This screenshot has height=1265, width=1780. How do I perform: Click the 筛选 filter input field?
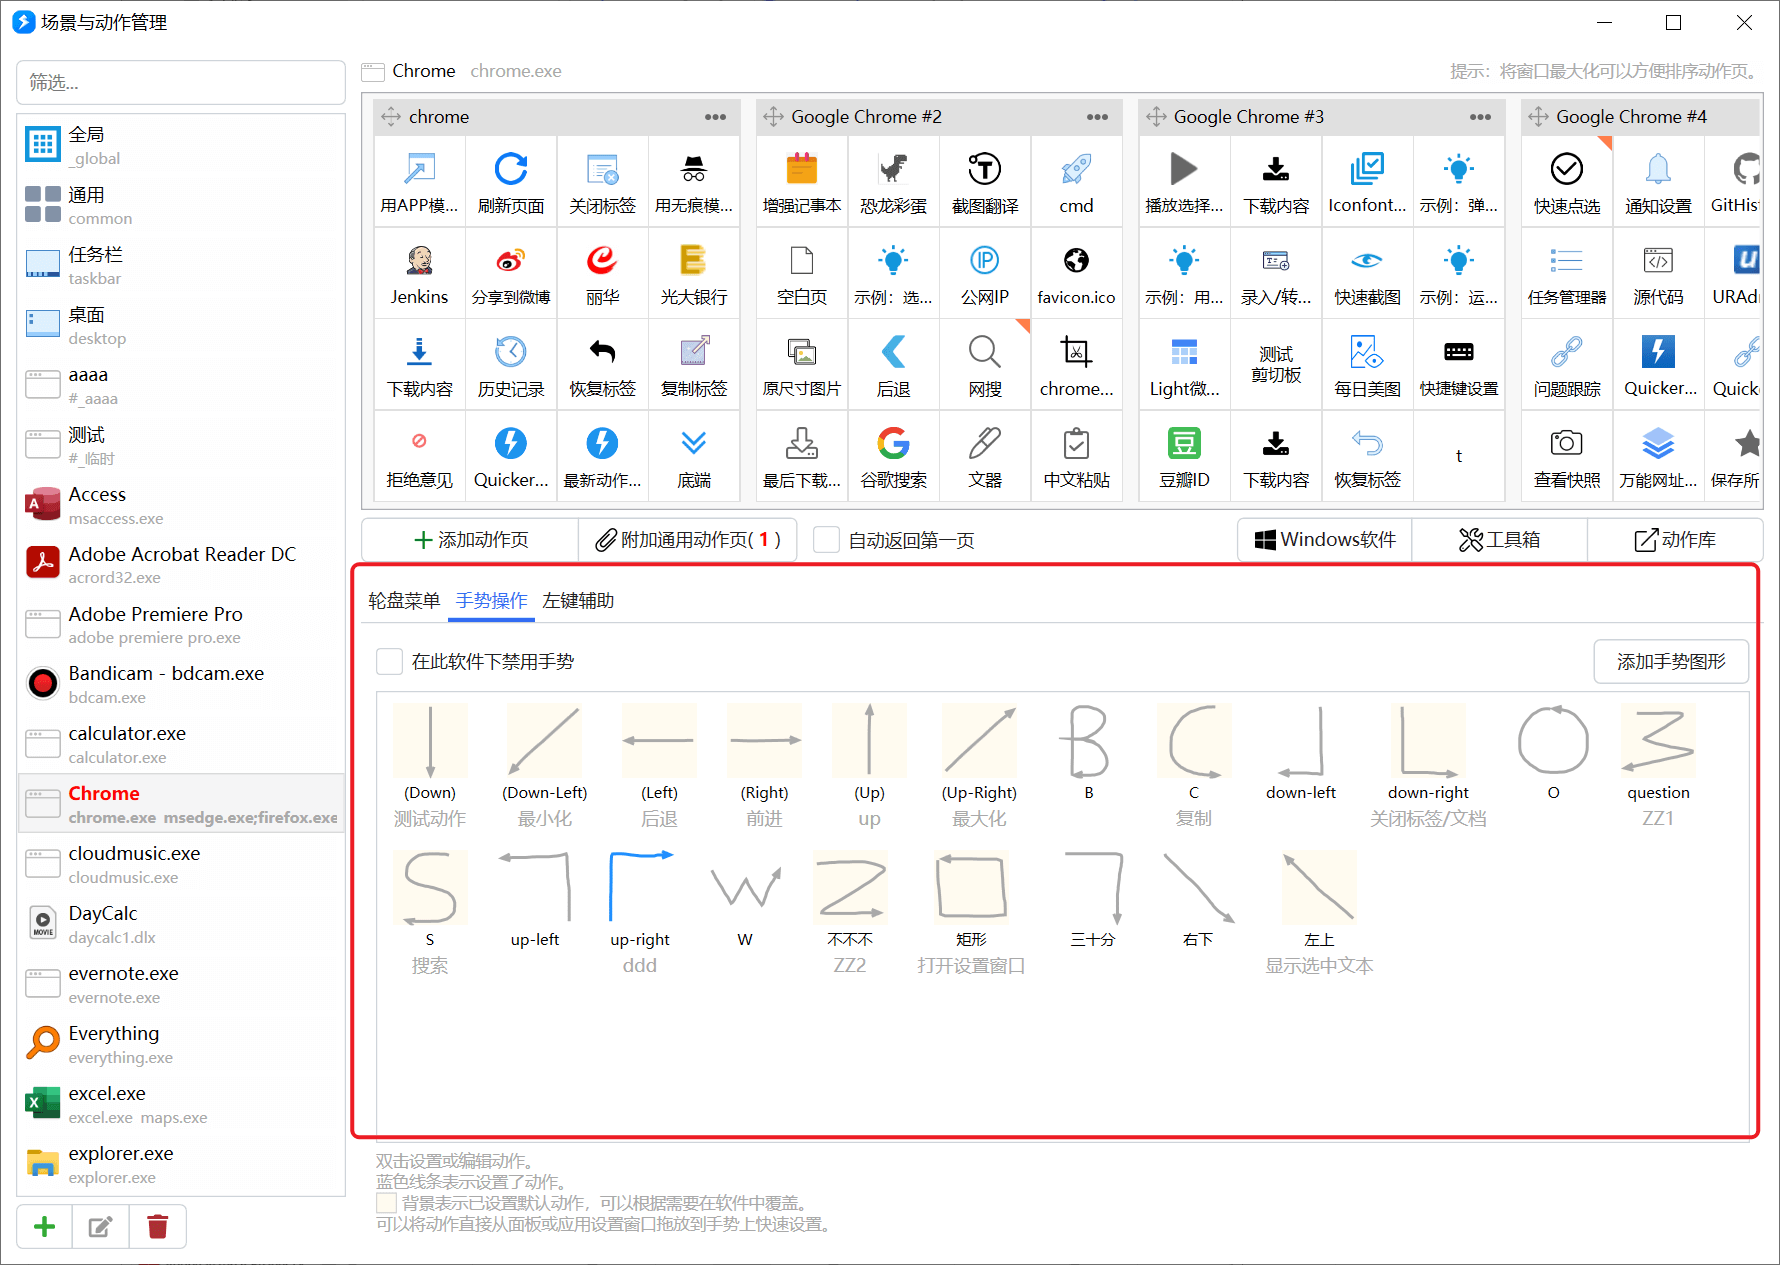coord(181,82)
